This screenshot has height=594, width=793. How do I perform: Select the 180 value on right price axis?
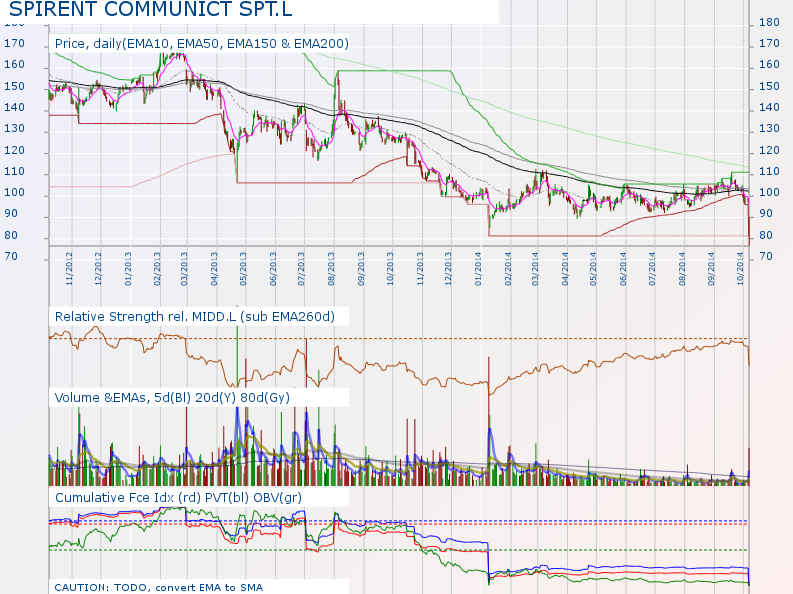pyautogui.click(x=769, y=22)
